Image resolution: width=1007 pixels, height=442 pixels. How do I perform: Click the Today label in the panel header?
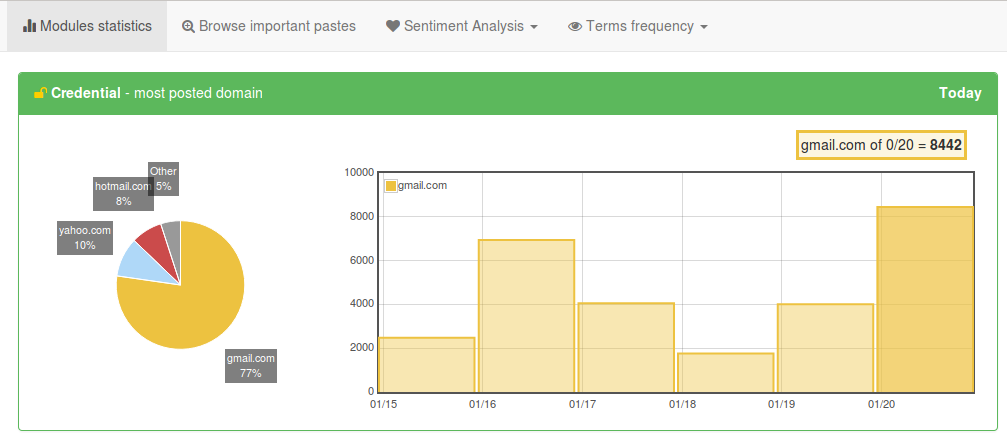[959, 93]
